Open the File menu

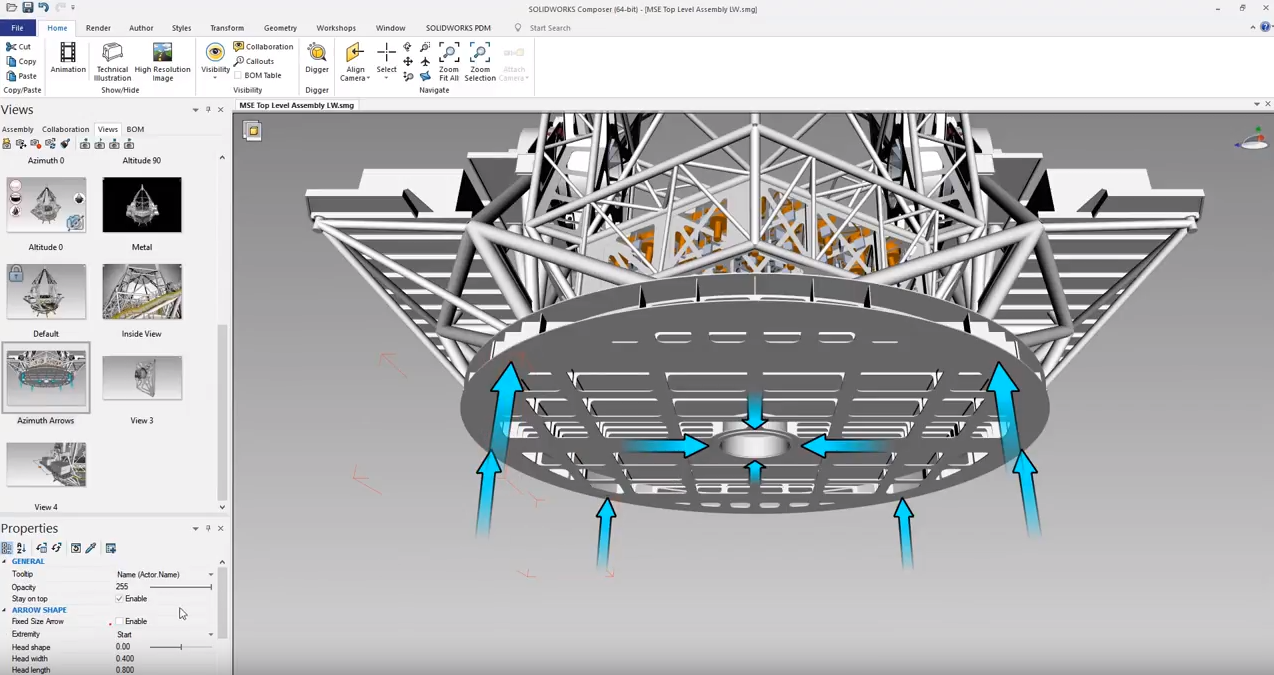(17, 28)
